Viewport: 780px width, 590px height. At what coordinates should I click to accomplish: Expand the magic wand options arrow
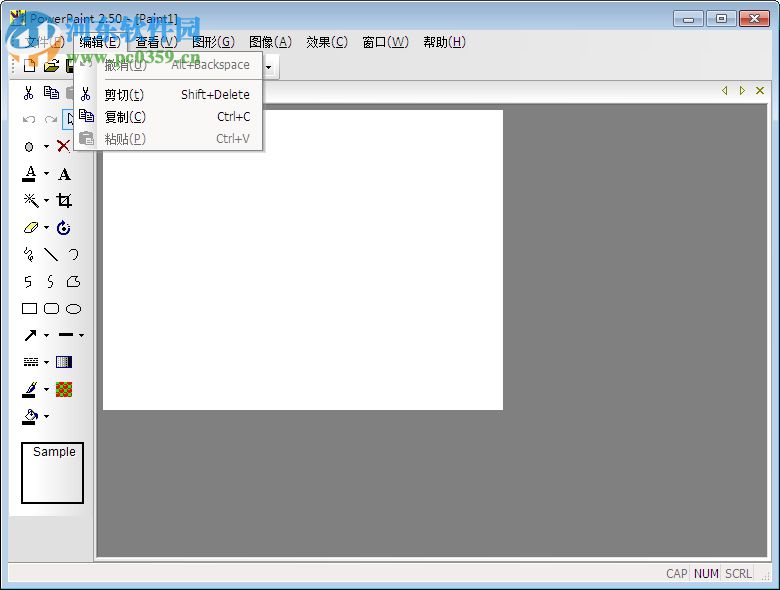tap(46, 200)
